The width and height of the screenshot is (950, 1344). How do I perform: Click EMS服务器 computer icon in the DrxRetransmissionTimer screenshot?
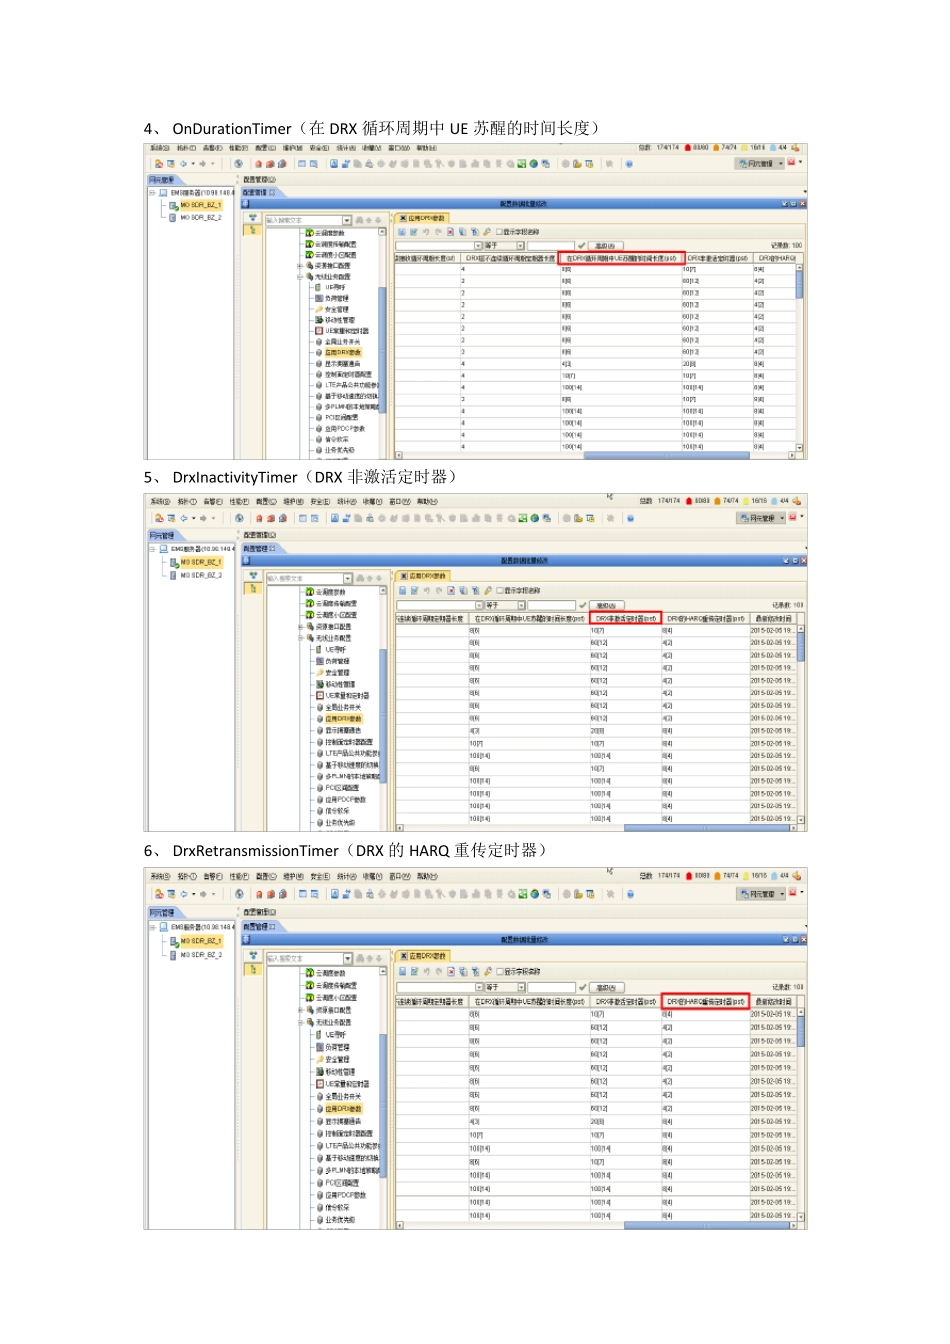pos(163,927)
